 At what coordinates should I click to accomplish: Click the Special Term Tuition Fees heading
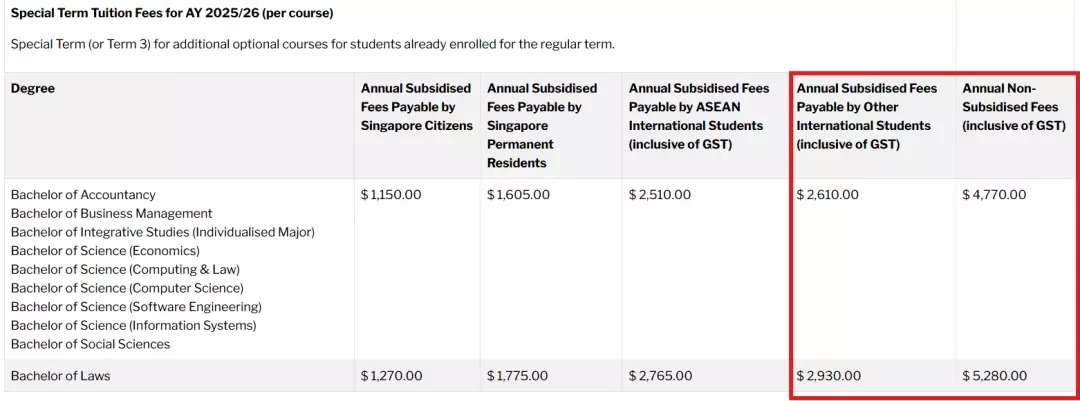172,13
